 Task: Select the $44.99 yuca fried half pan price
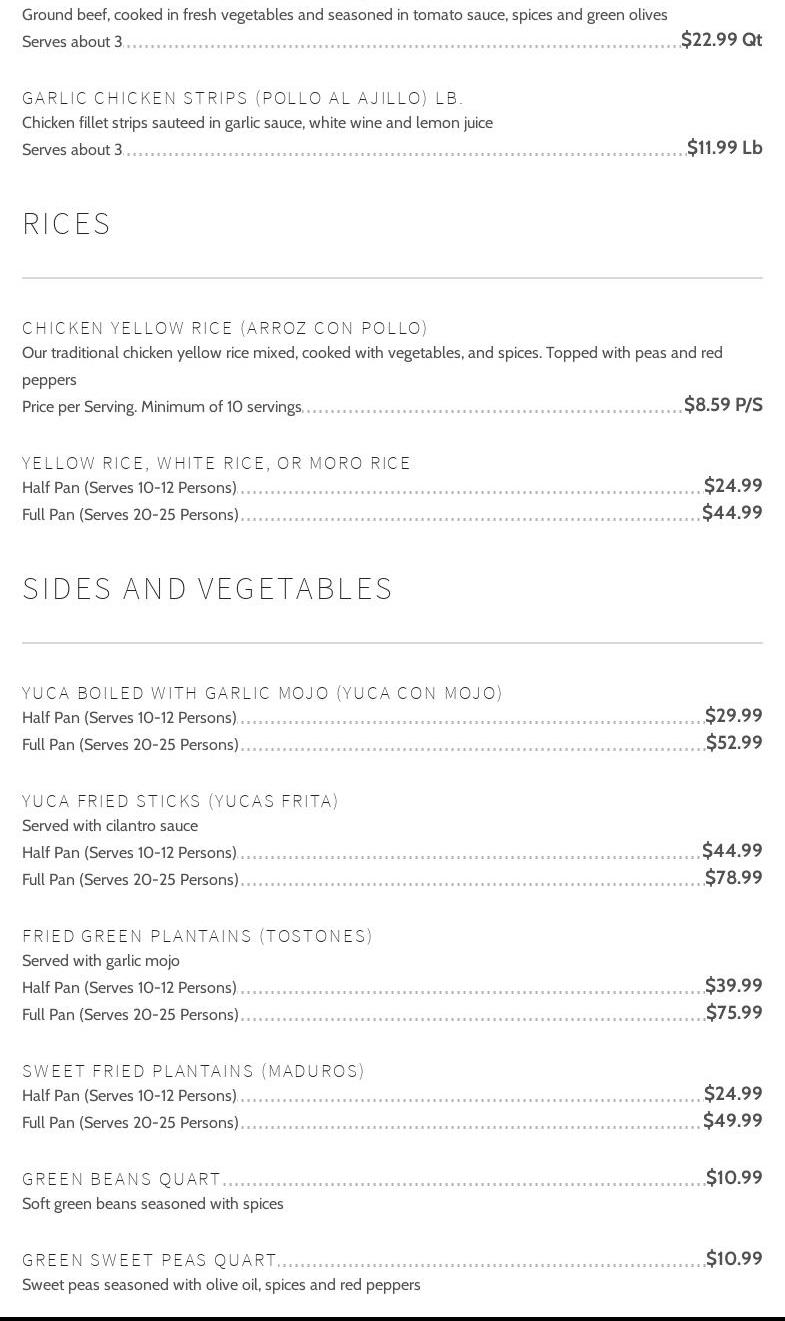[732, 851]
